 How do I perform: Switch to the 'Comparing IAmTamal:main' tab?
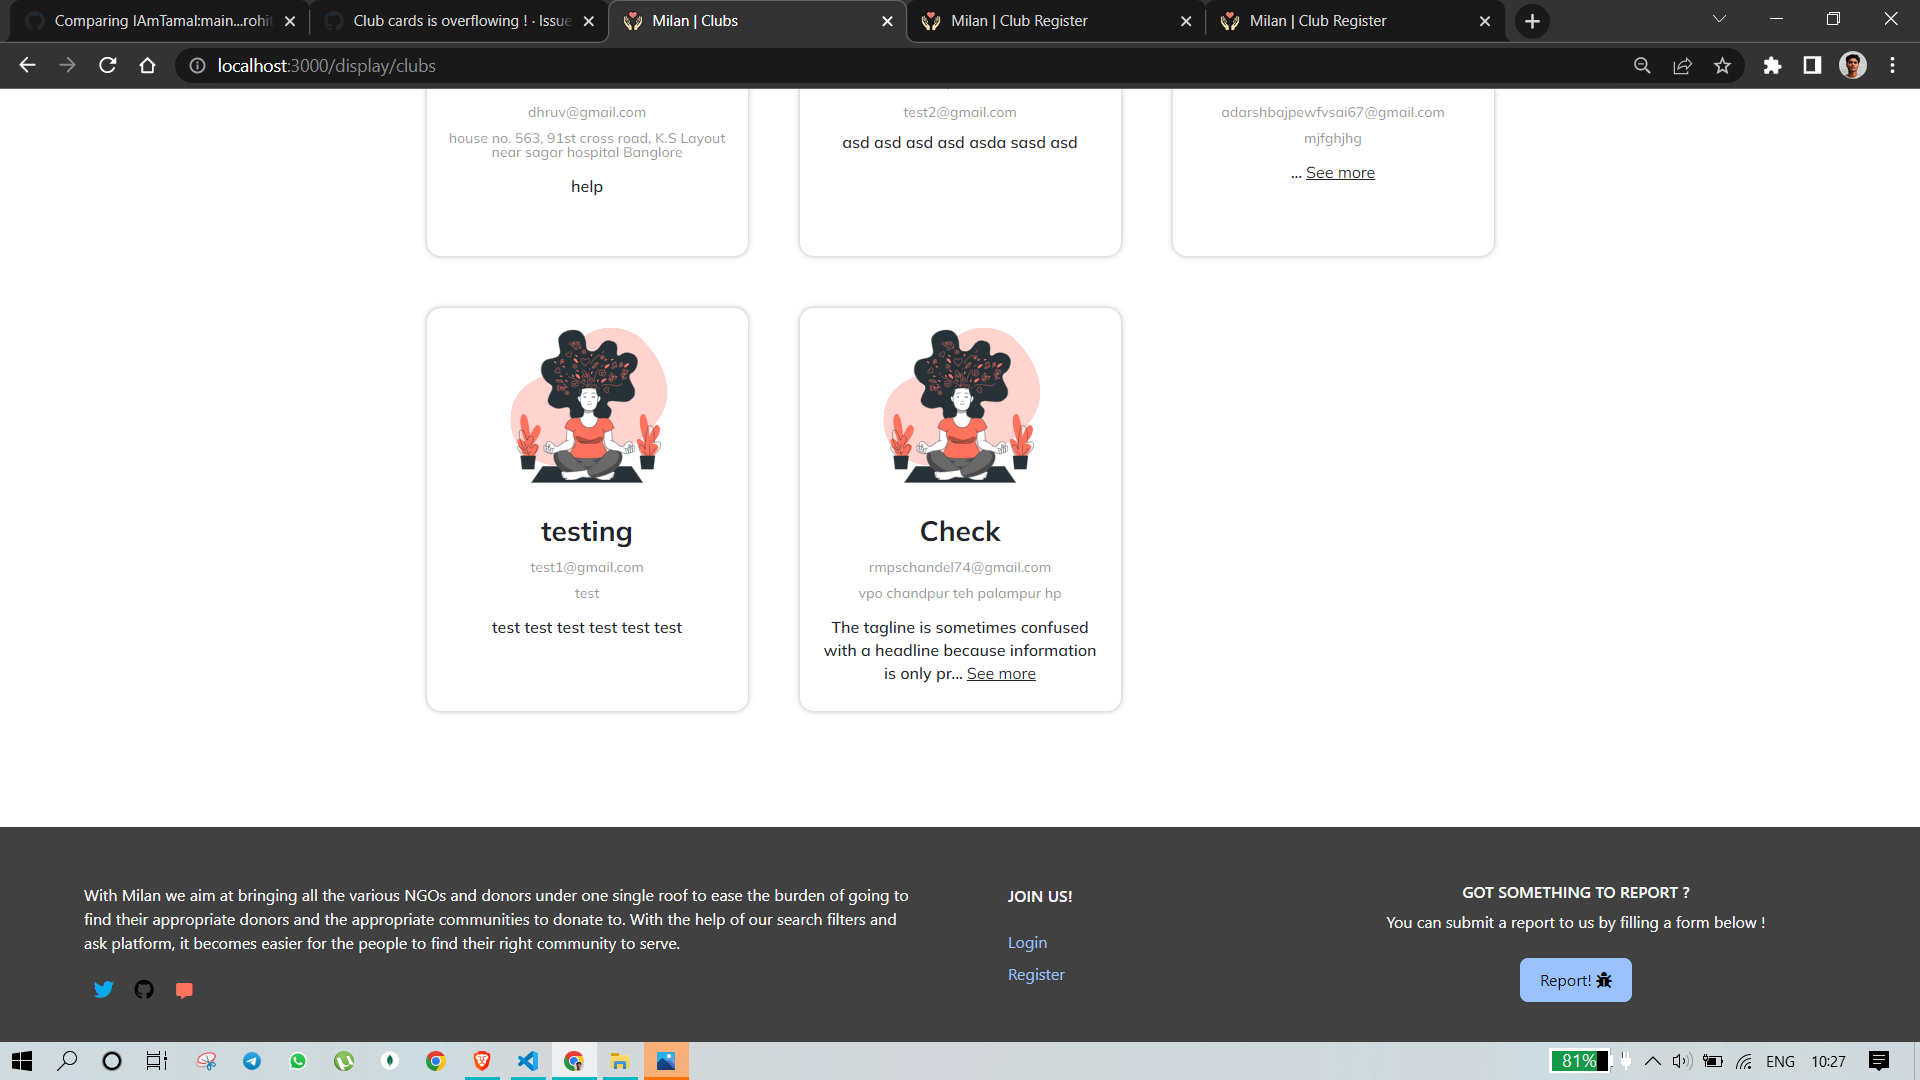[x=162, y=21]
